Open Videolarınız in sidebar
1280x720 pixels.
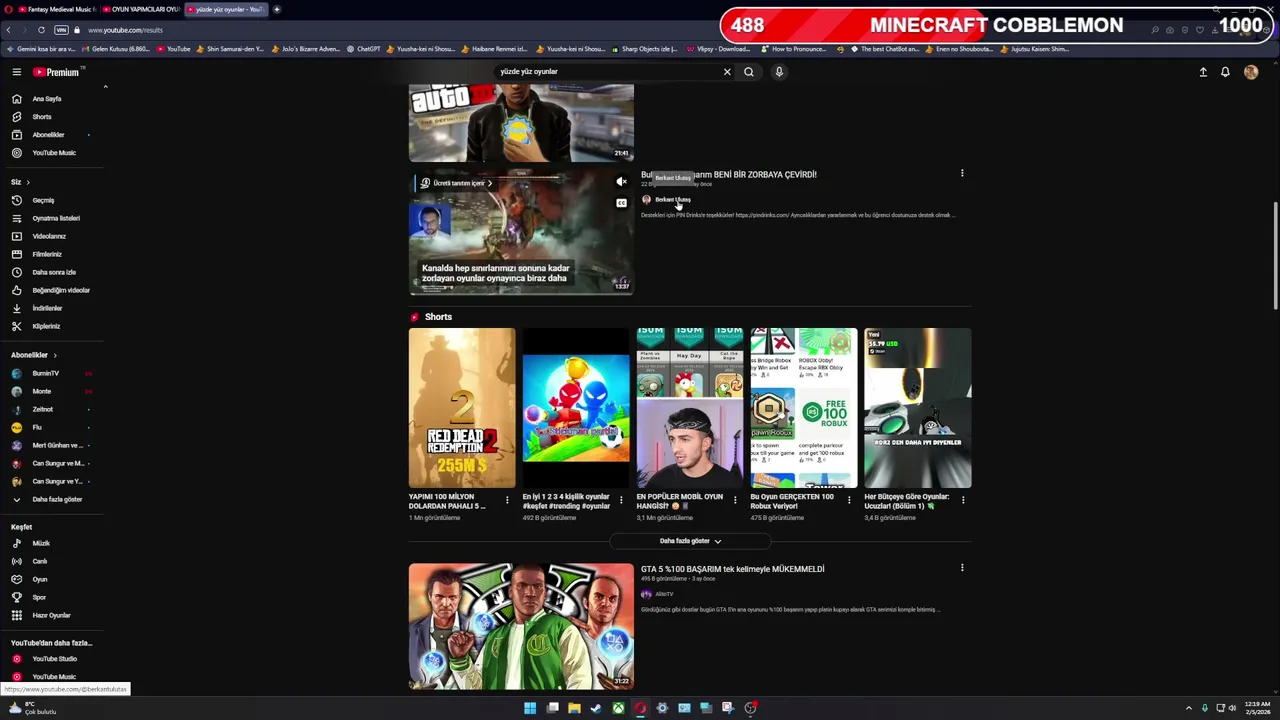coord(49,236)
